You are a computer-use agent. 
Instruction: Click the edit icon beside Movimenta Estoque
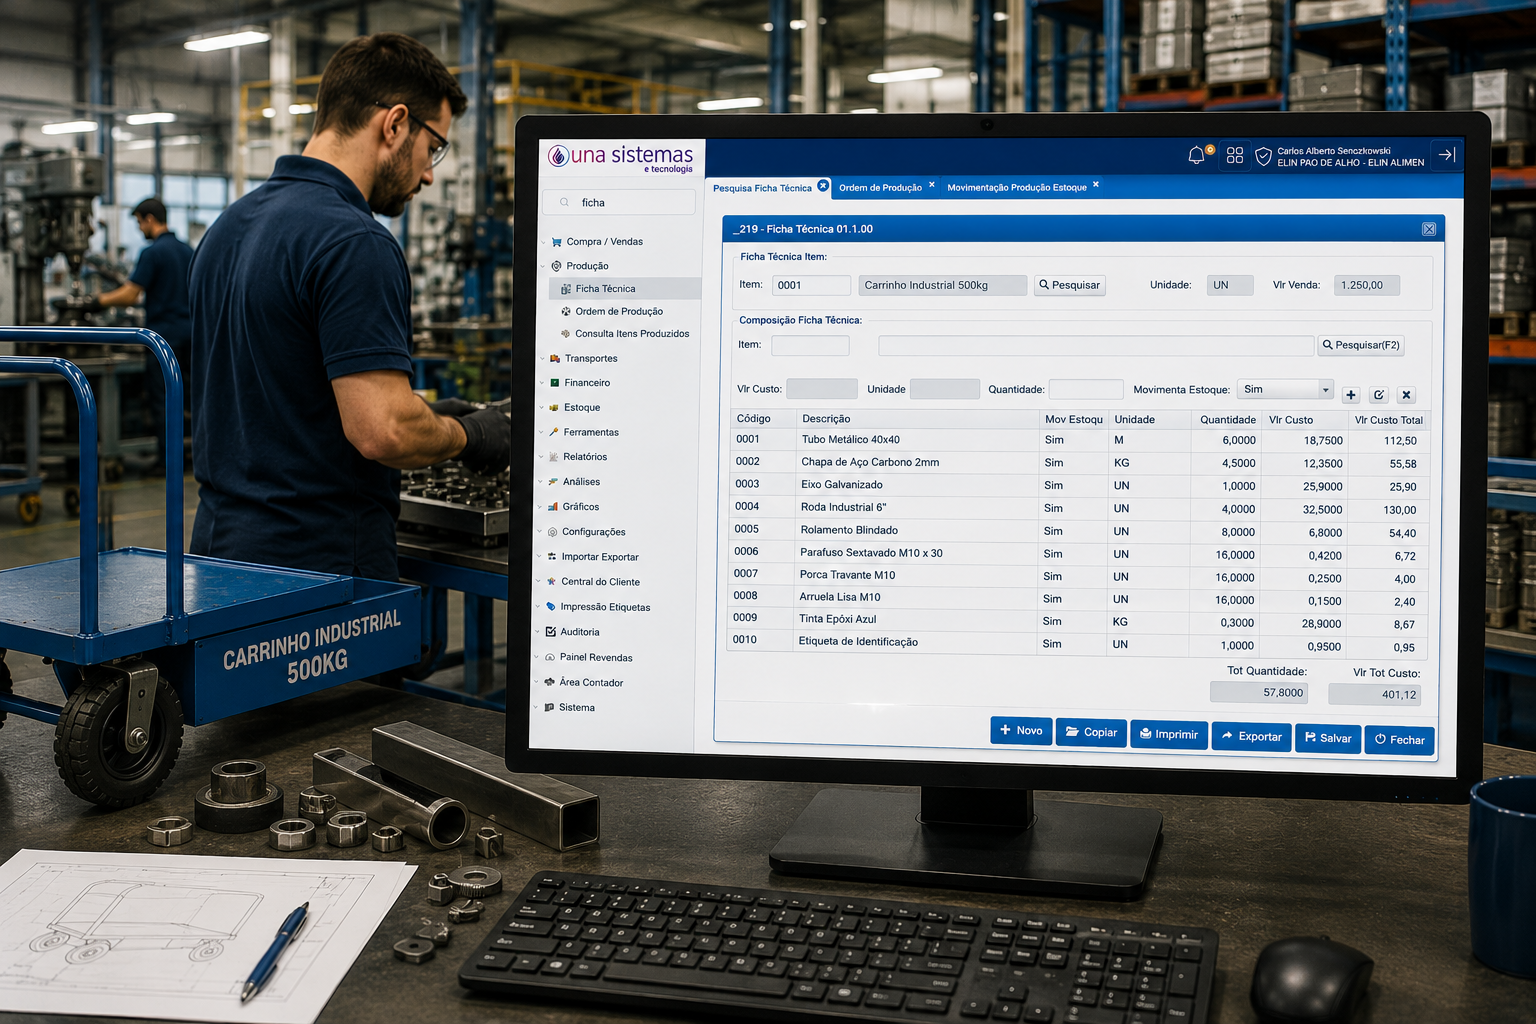click(x=1379, y=395)
